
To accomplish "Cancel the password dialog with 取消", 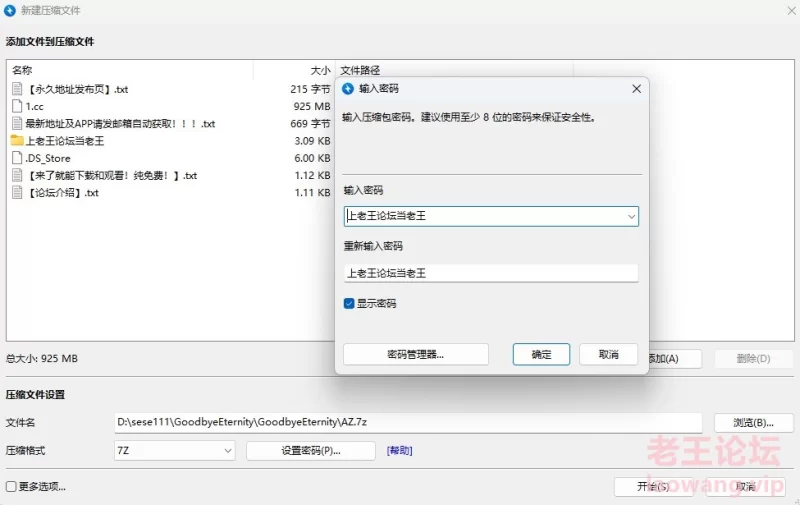I will 609,355.
